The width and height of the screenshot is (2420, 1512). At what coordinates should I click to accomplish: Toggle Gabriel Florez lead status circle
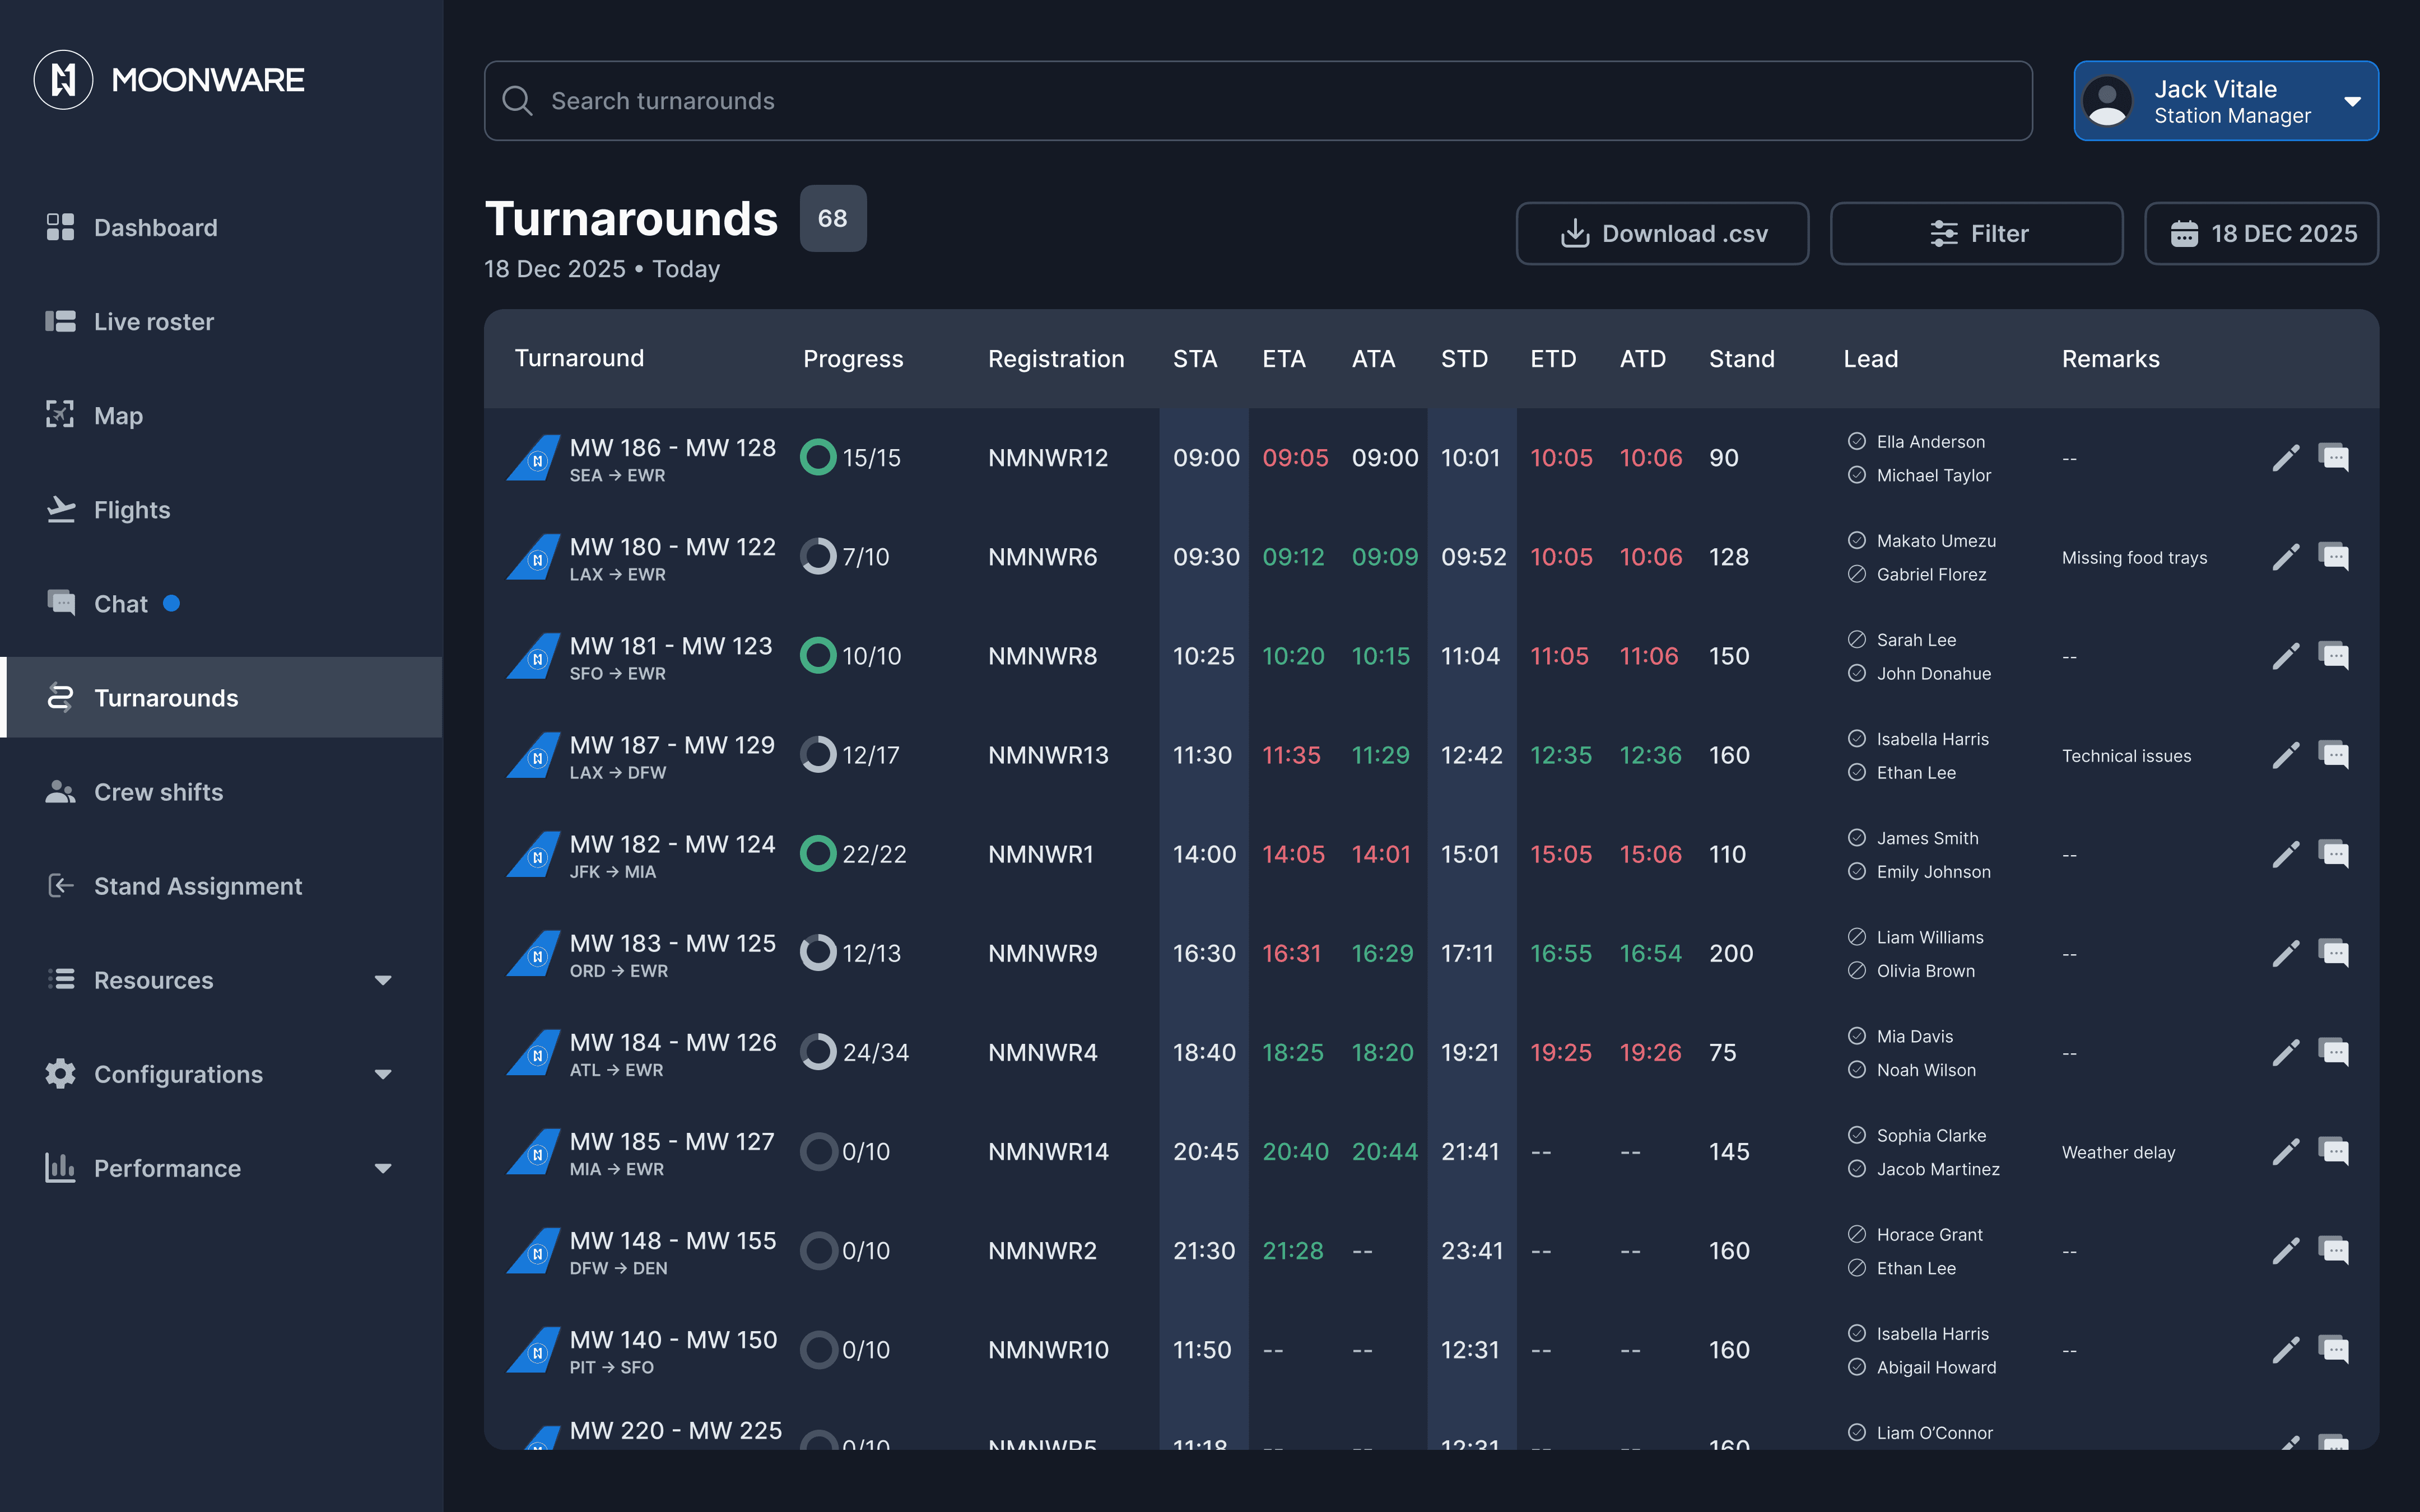pos(1857,574)
